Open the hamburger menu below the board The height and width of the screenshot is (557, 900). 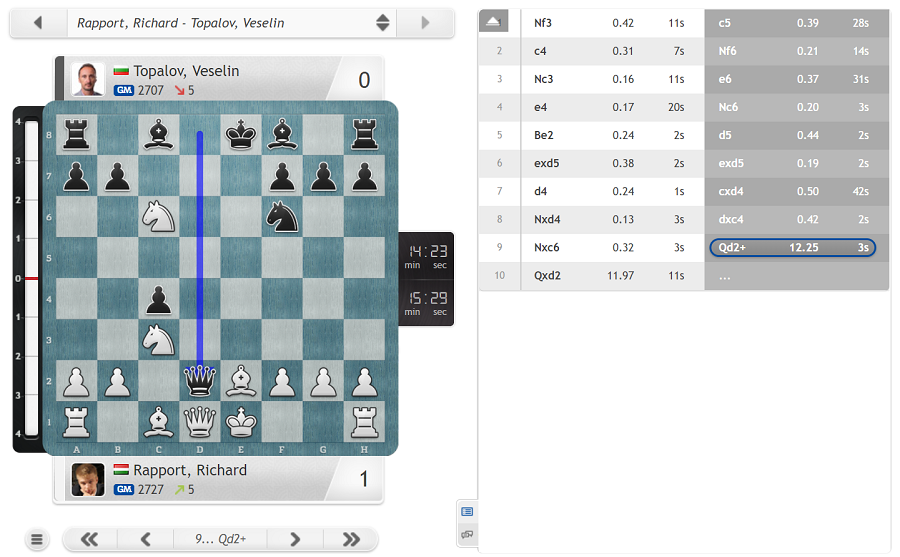37,540
